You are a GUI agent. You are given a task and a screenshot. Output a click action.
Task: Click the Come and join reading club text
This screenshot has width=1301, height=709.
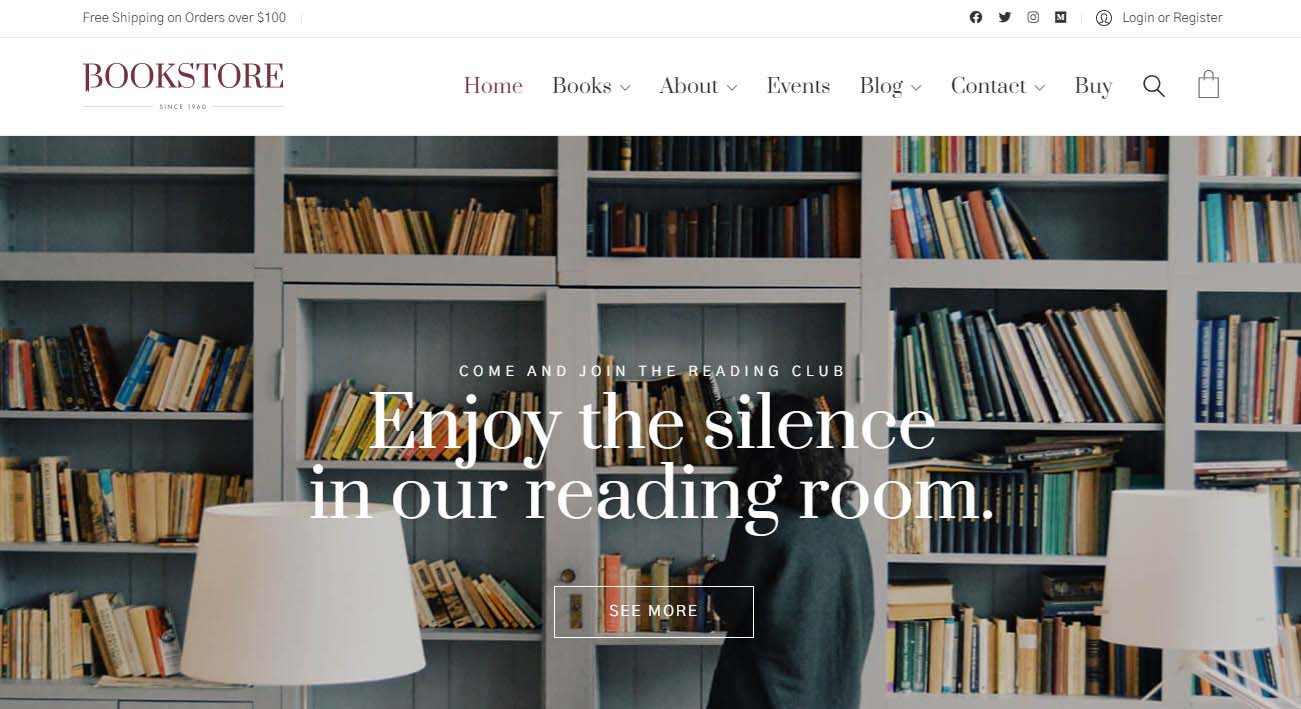[652, 371]
